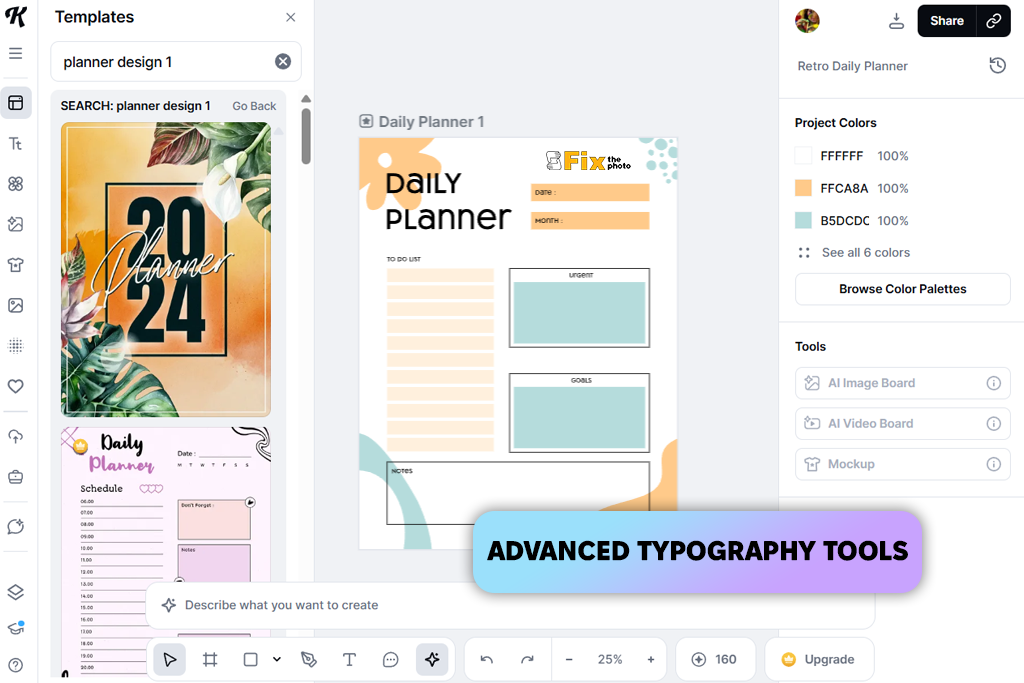Viewport: 1024px width, 683px height.
Task: Select the 2024 Planner tropical template
Action: (x=166, y=269)
